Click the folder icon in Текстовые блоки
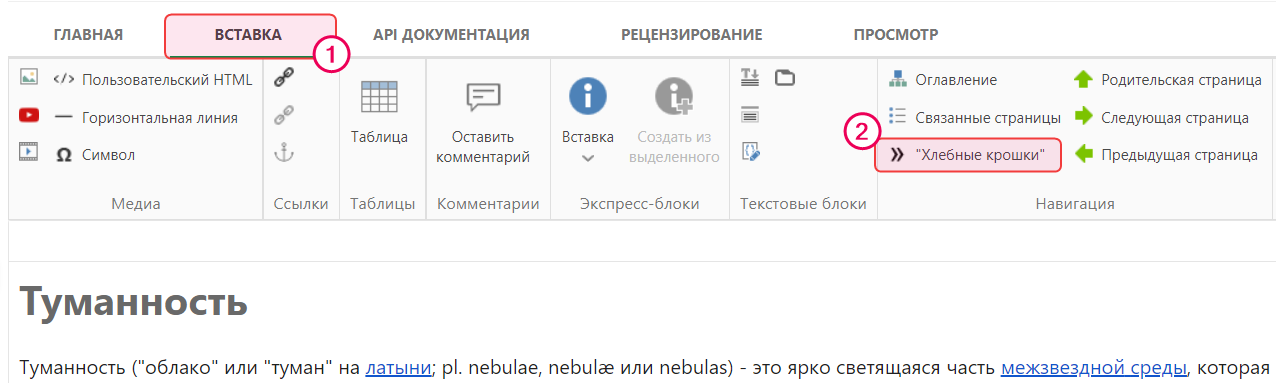 click(x=785, y=77)
